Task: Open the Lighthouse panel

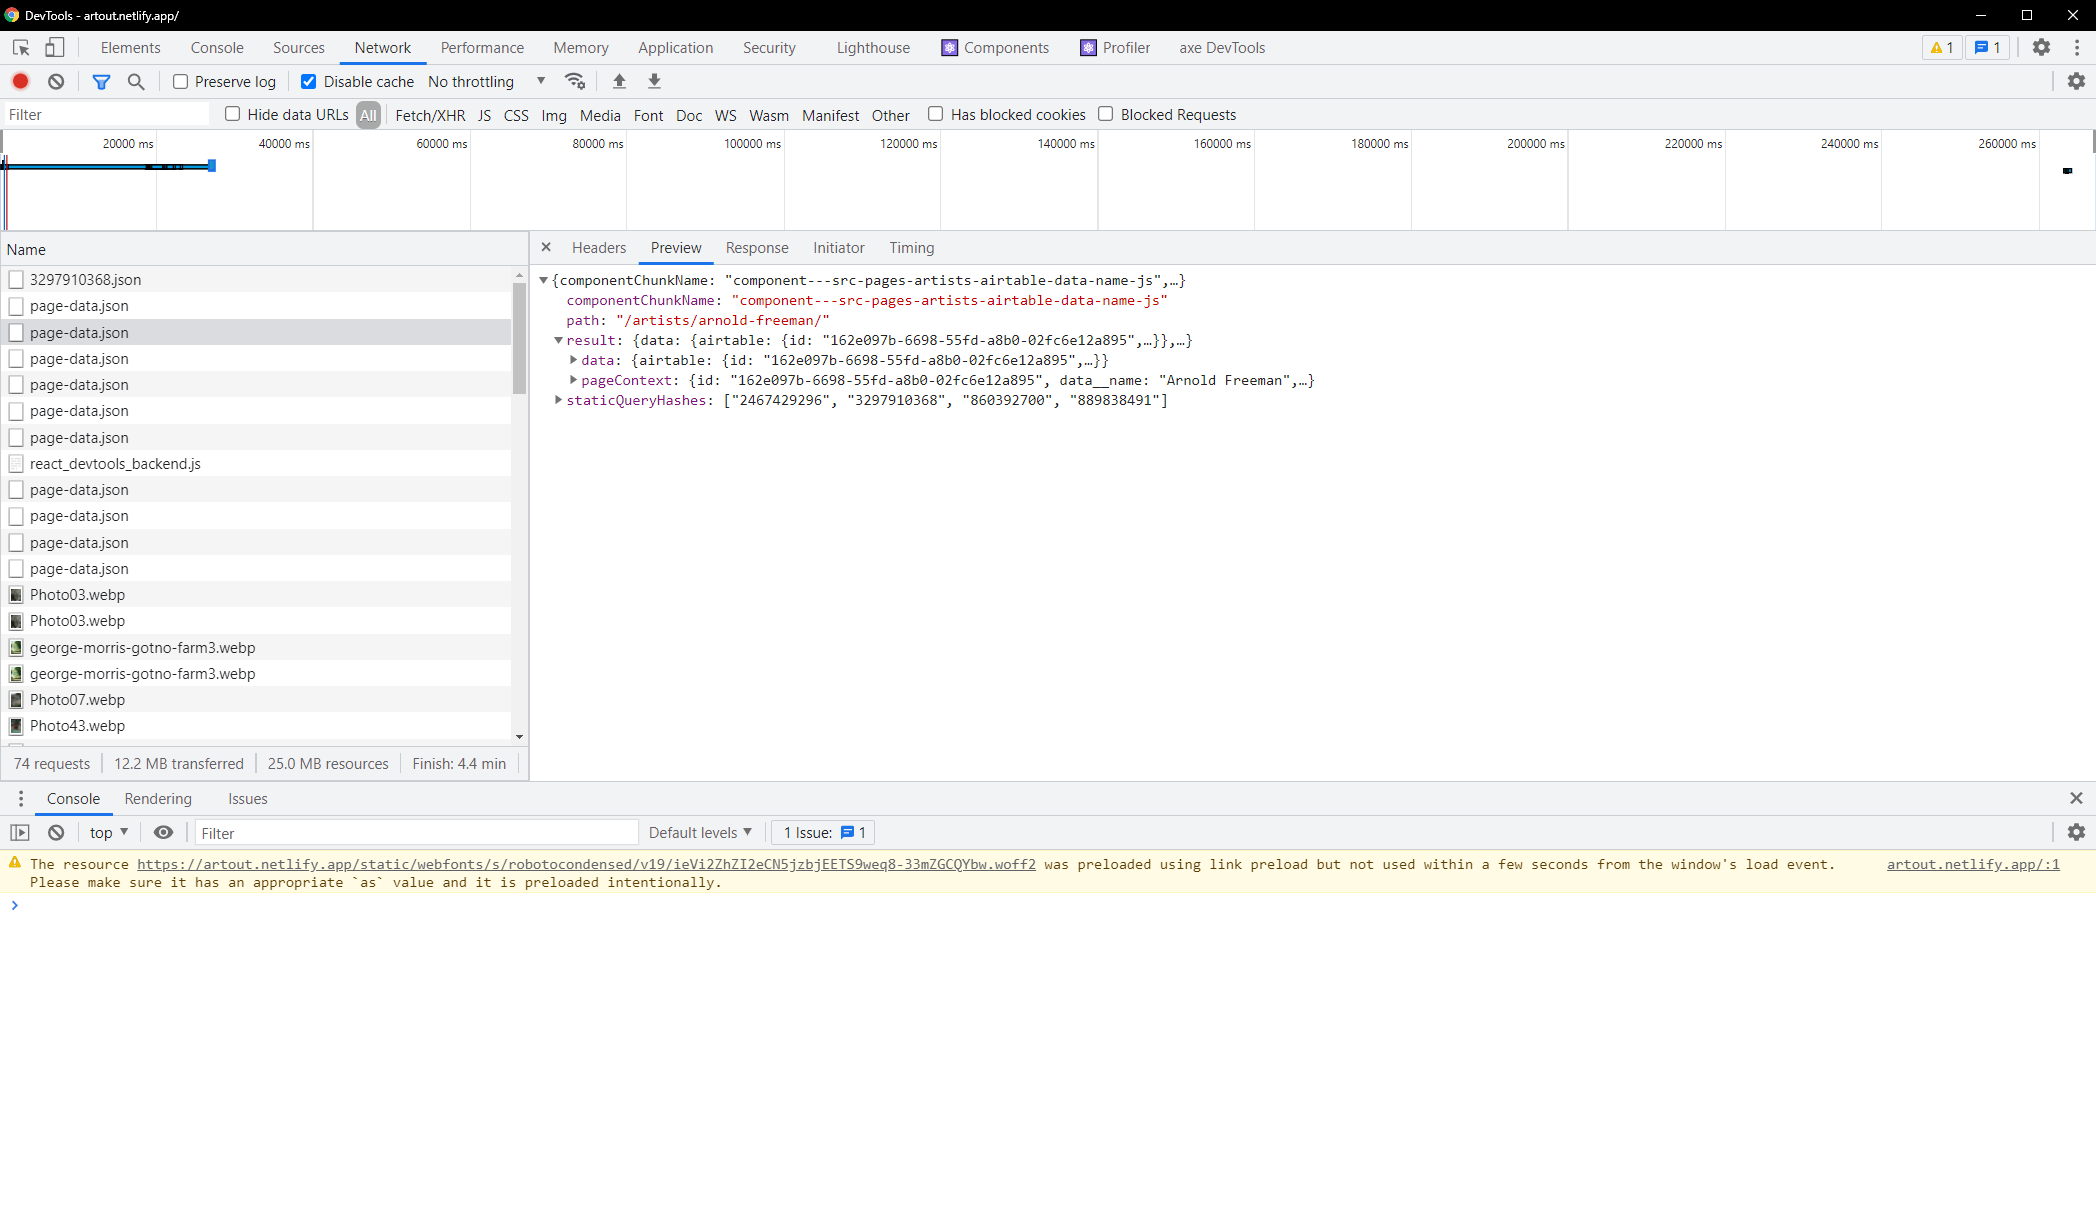Action: [873, 47]
